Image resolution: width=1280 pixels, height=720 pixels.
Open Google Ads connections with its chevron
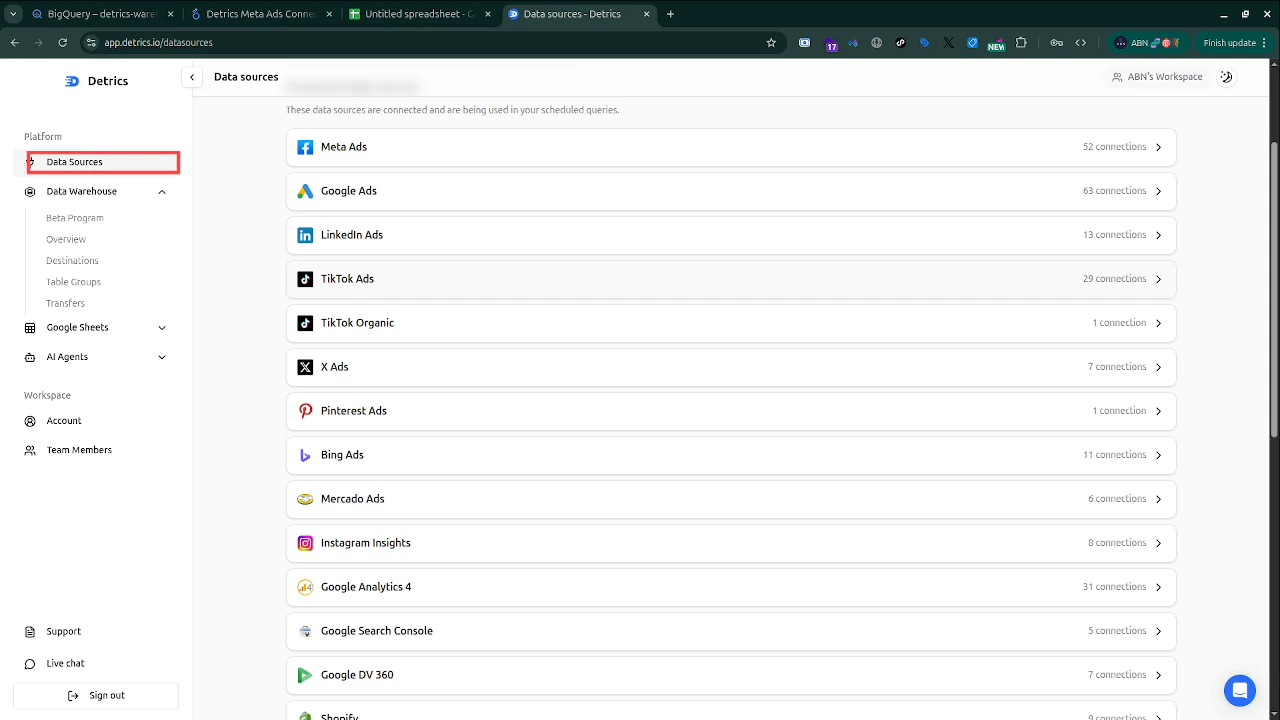1159,191
